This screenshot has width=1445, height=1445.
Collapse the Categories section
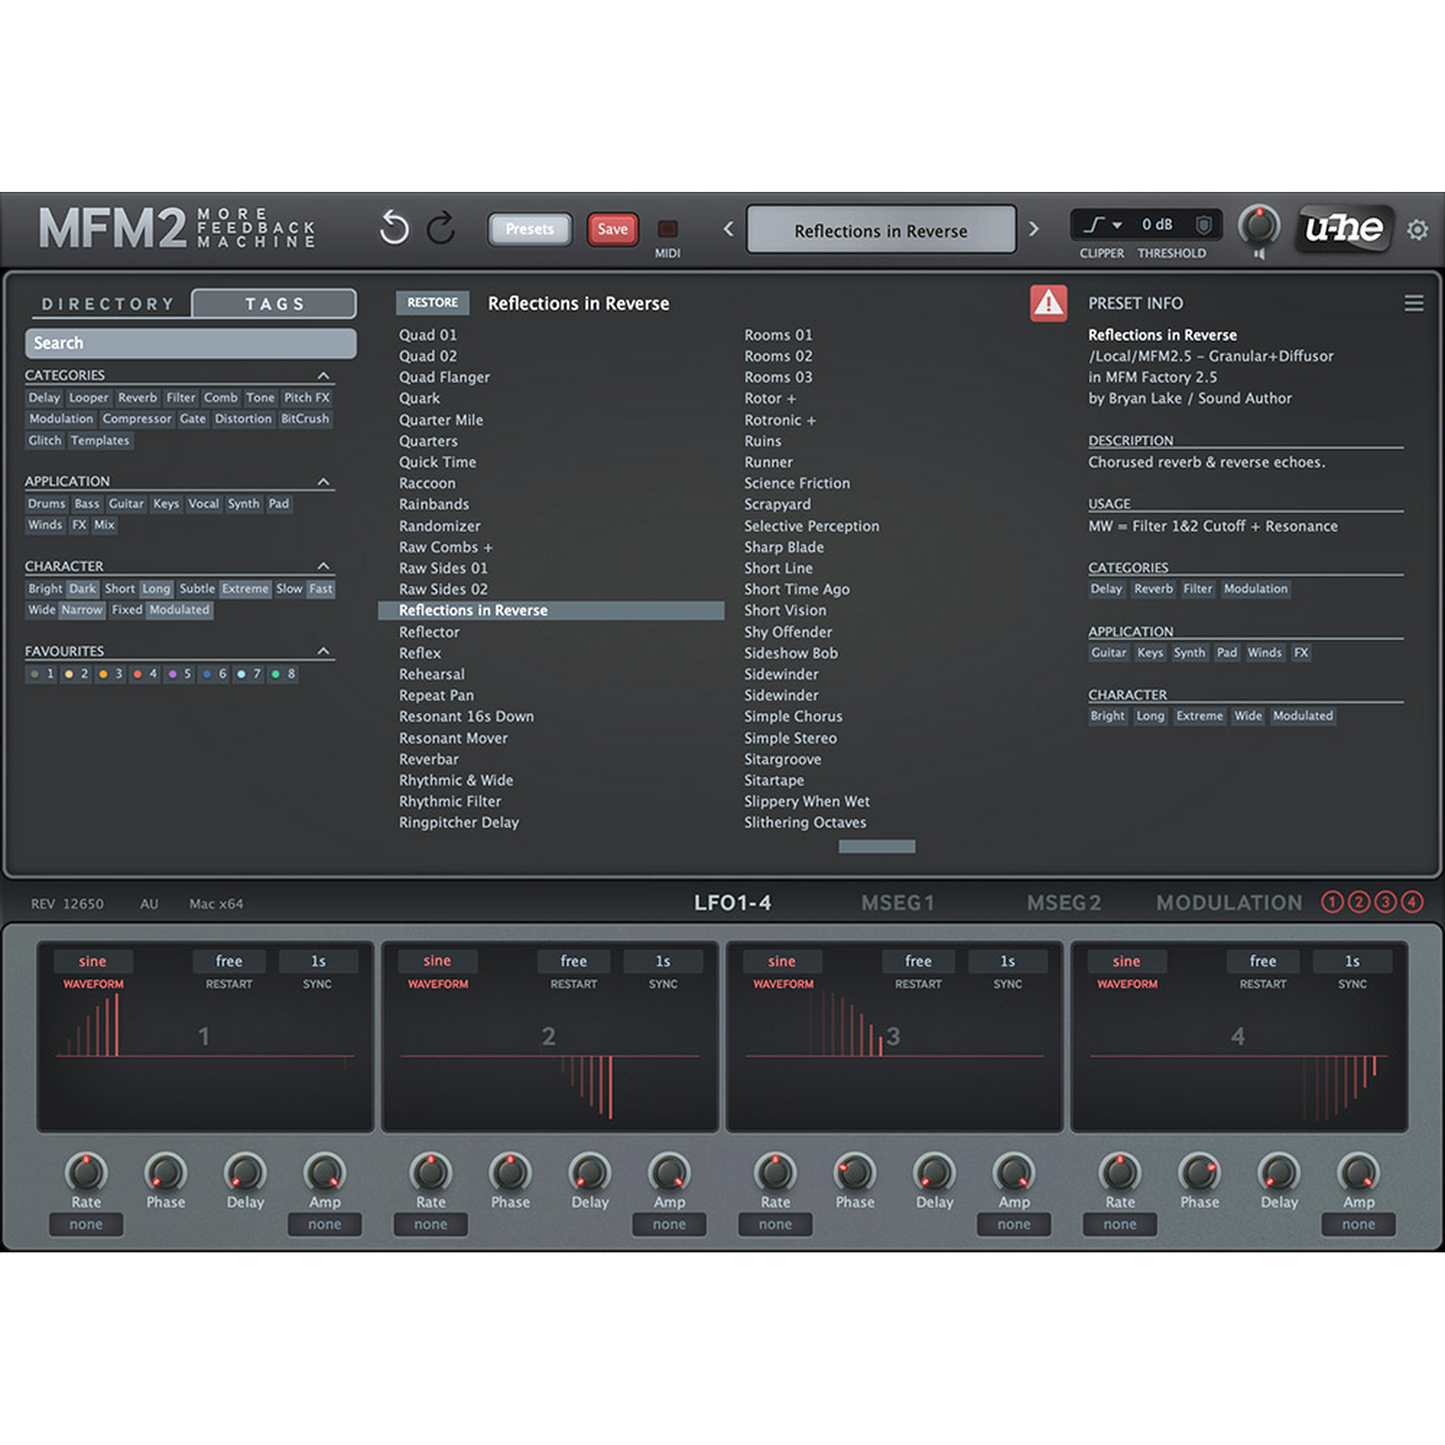323,376
